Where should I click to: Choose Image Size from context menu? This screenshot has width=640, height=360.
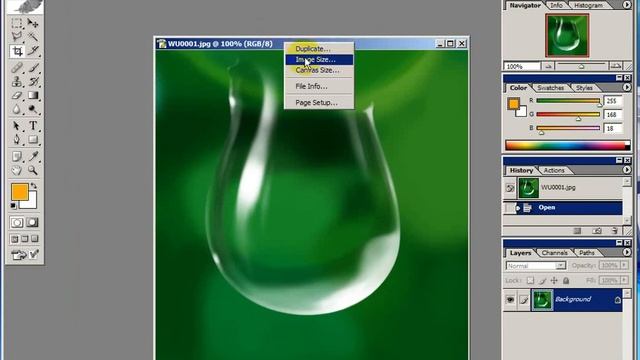(319, 60)
